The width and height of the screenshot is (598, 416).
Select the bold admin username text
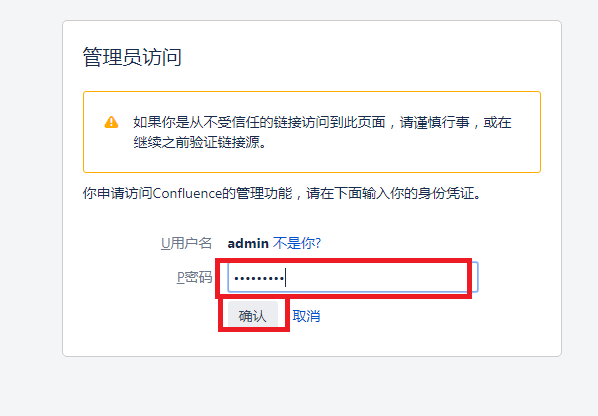coord(248,243)
